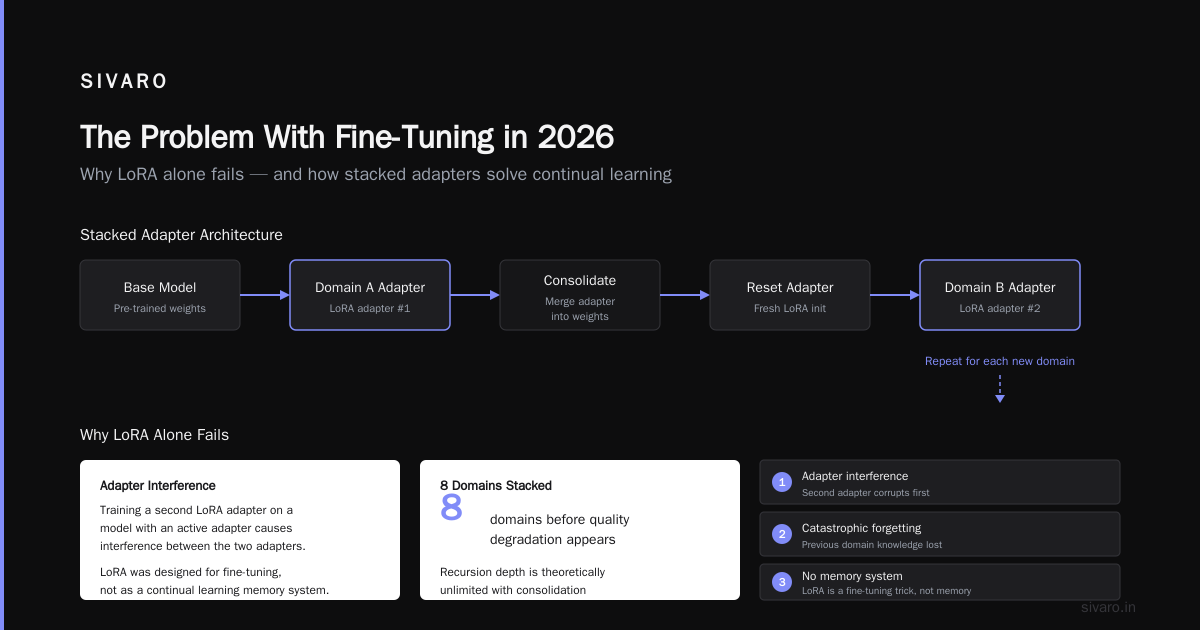Click arrow between Base Model and Domain A

(265, 295)
